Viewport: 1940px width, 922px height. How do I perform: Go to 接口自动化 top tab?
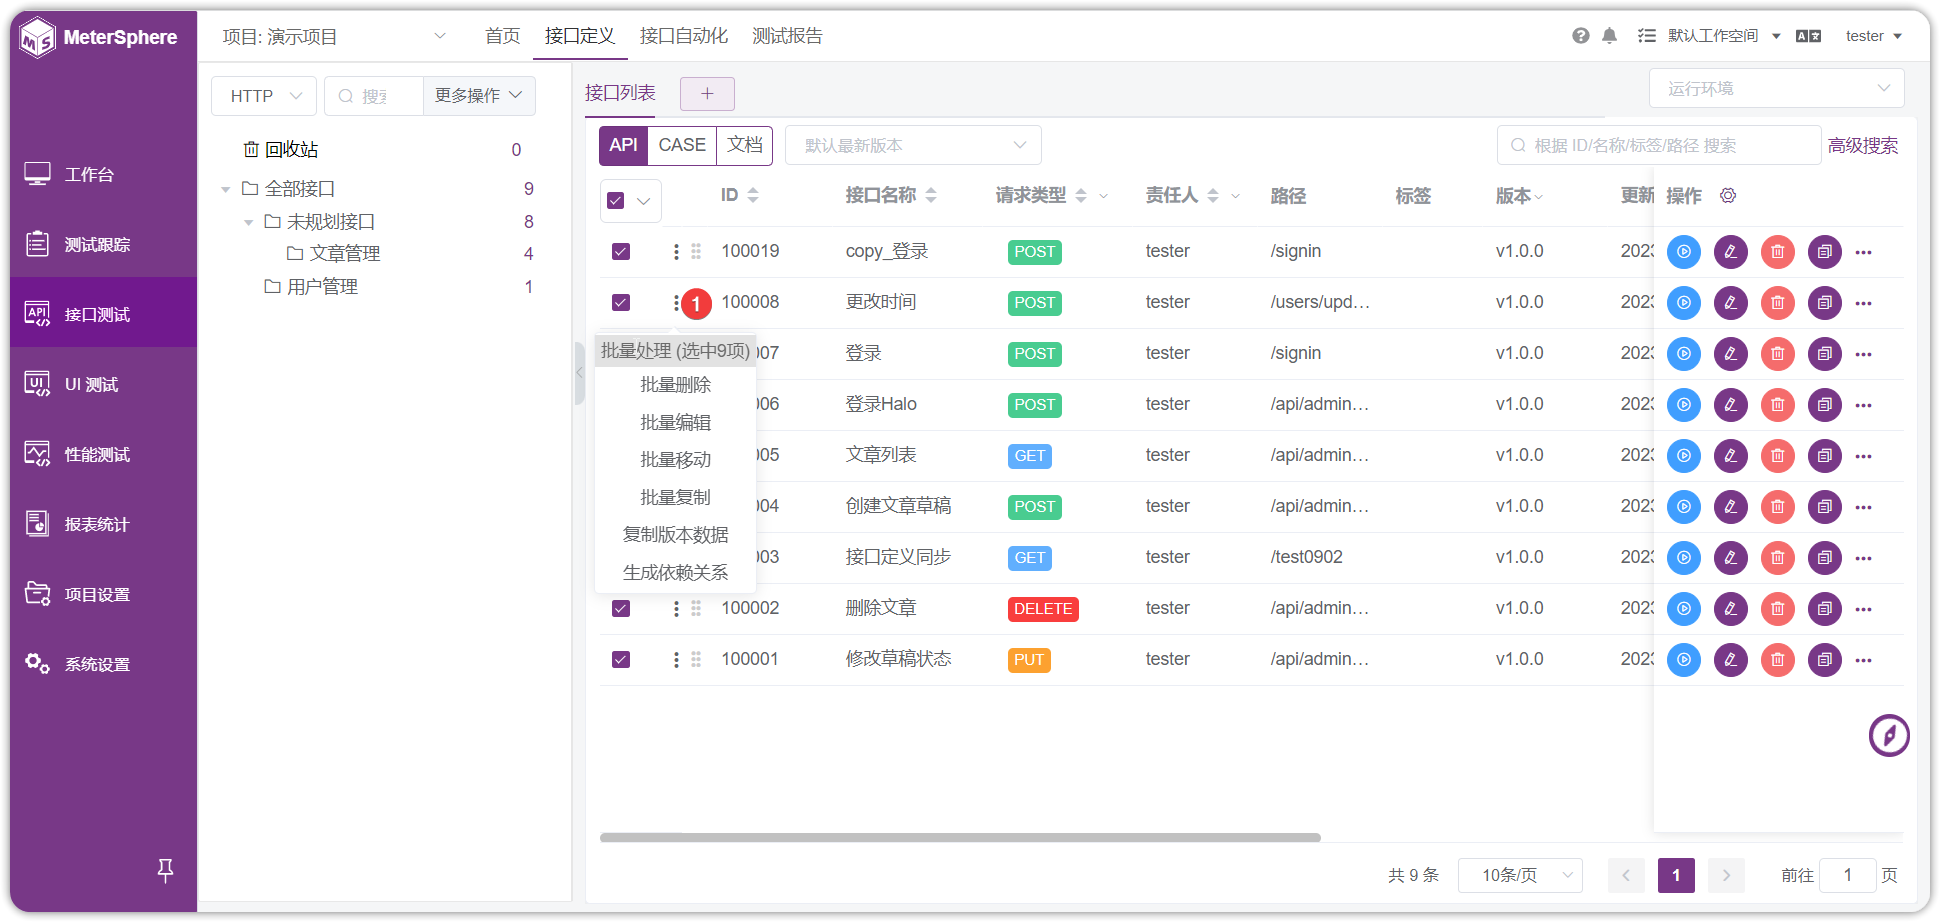pyautogui.click(x=684, y=36)
